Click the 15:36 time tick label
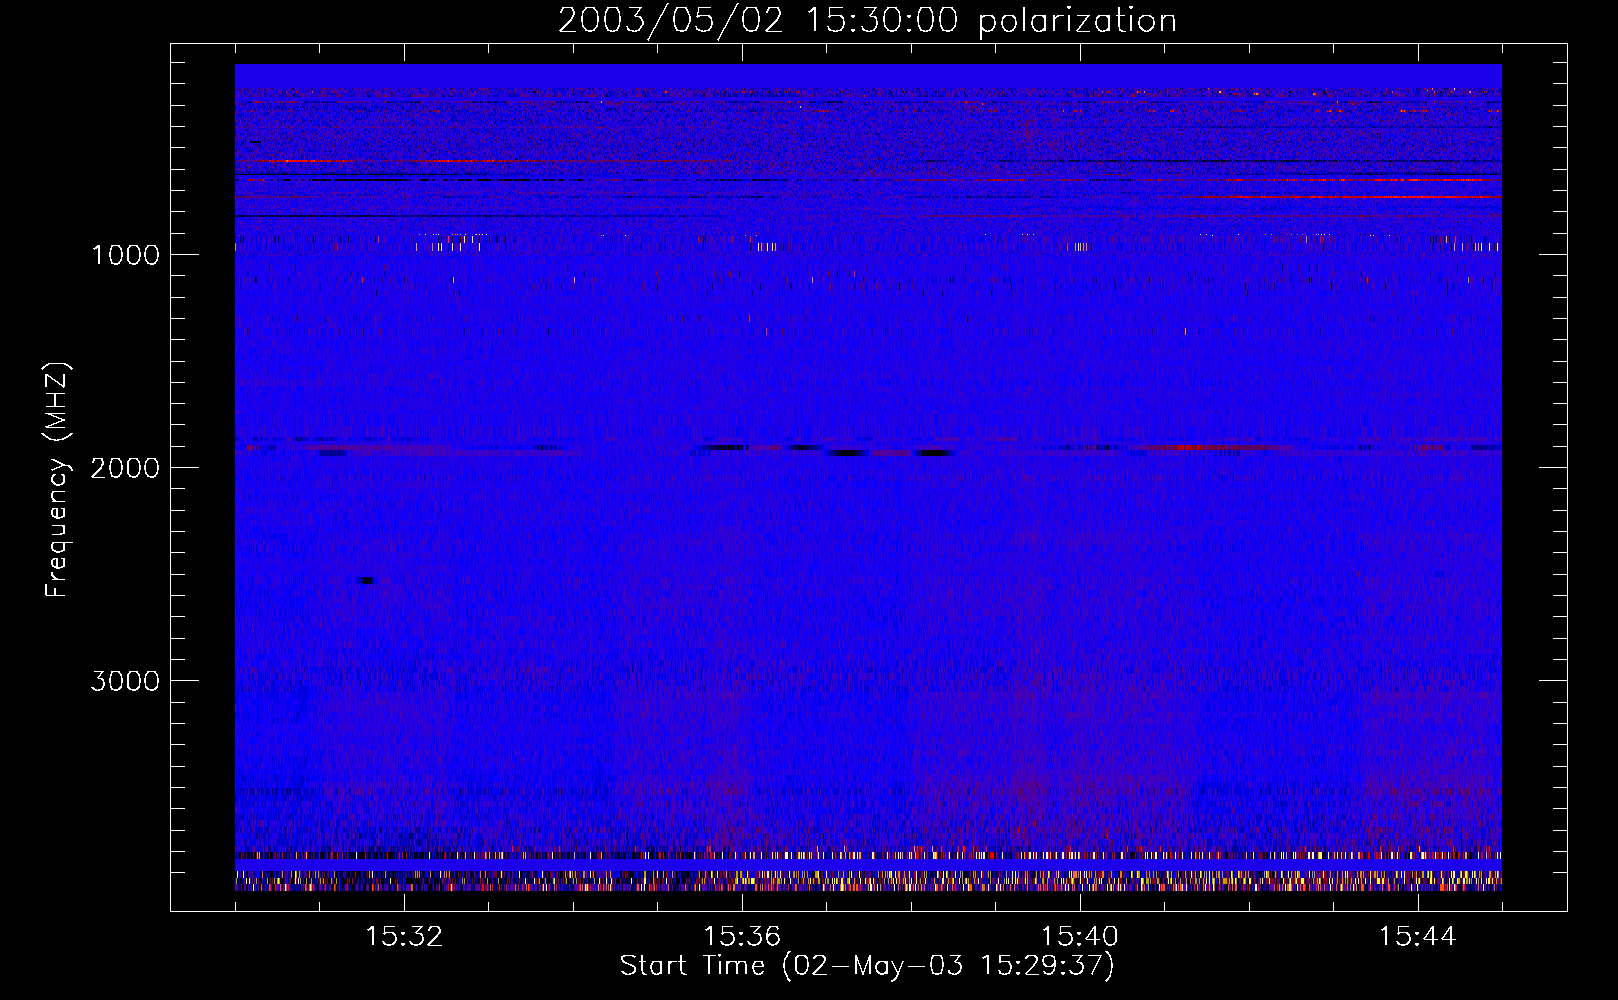The image size is (1618, 1000). tap(742, 937)
